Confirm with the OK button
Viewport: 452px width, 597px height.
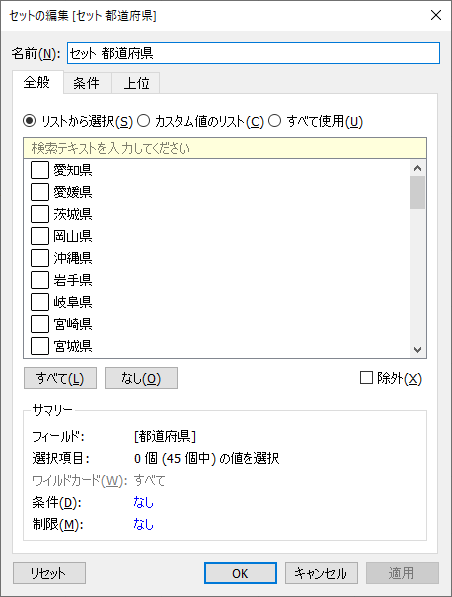240,573
